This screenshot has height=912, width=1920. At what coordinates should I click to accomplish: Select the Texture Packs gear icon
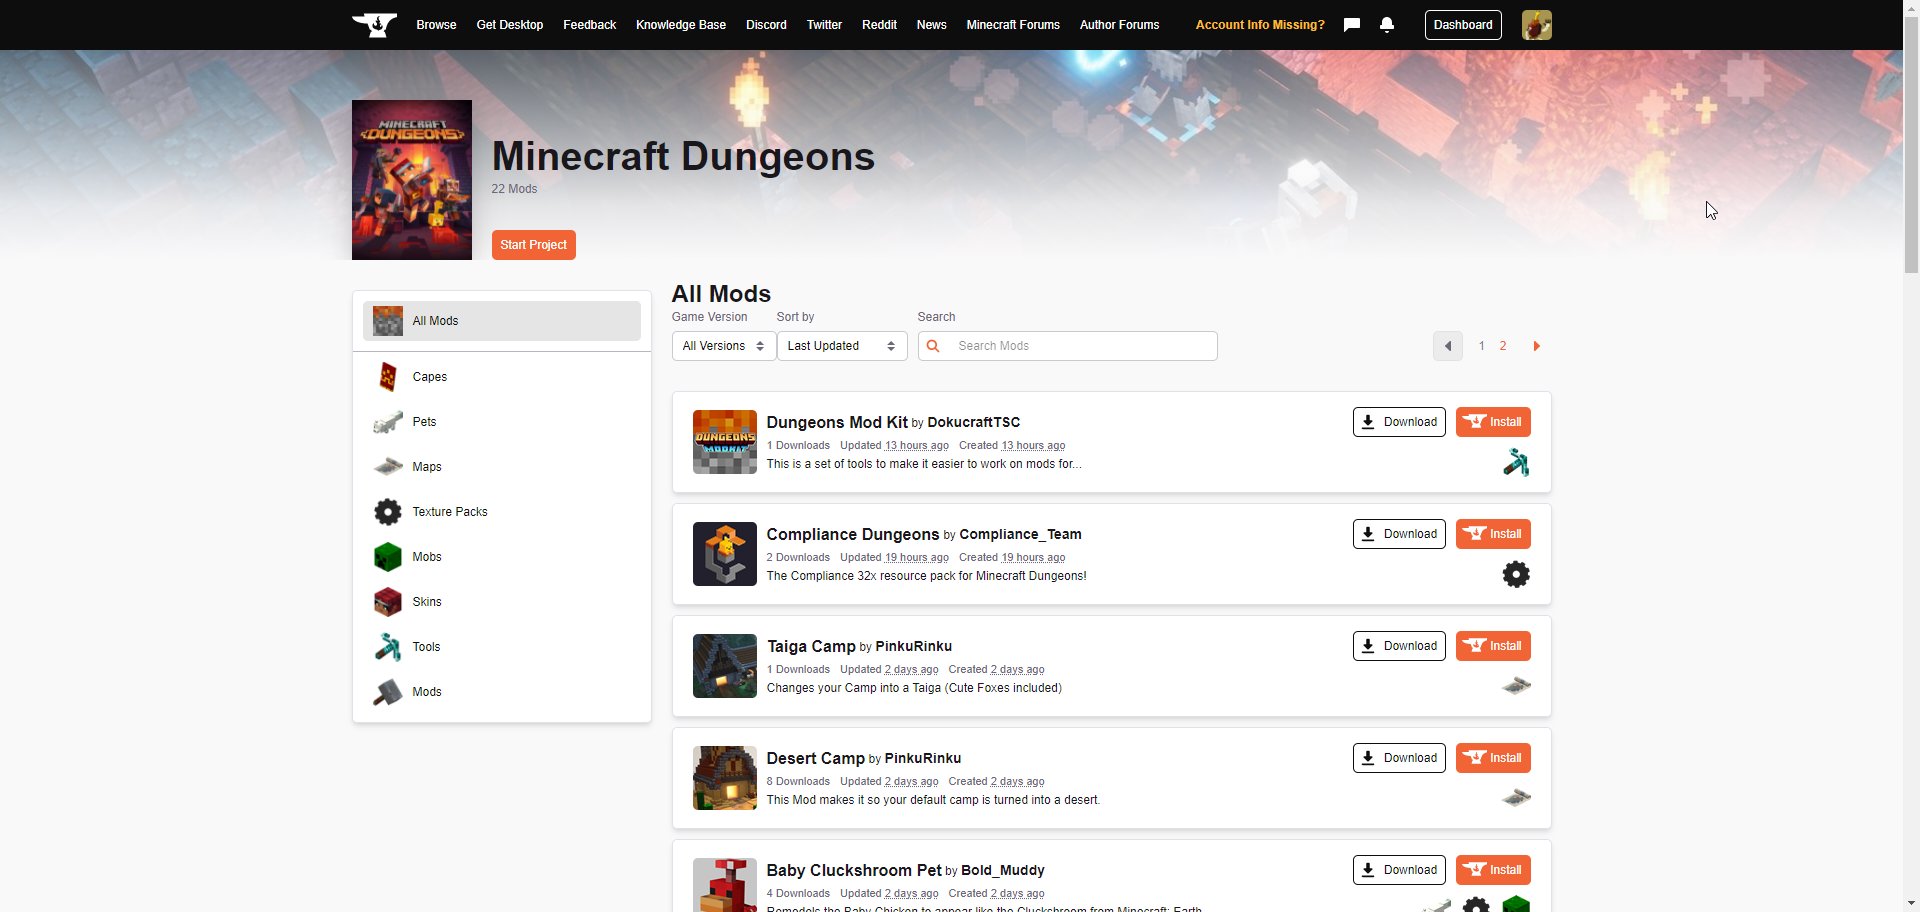coord(388,512)
